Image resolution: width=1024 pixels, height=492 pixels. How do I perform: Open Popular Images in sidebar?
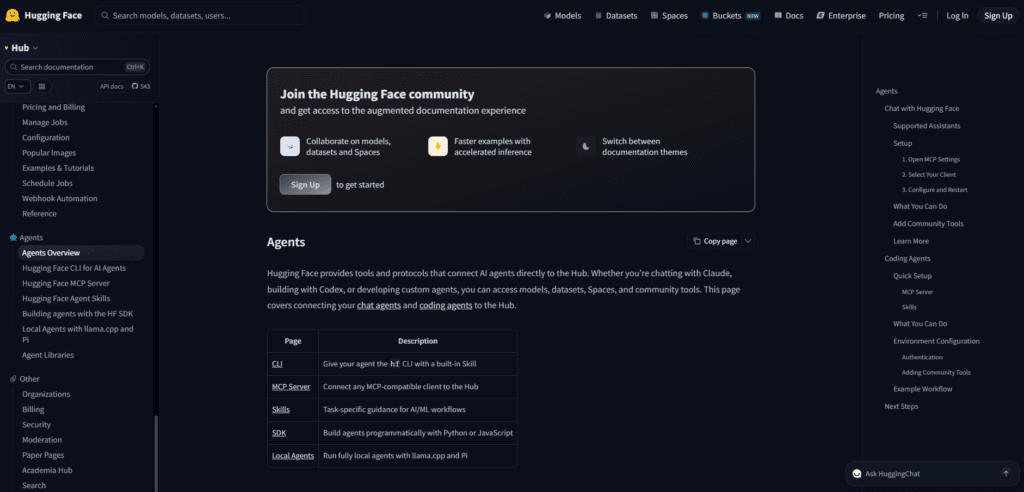tap(49, 153)
